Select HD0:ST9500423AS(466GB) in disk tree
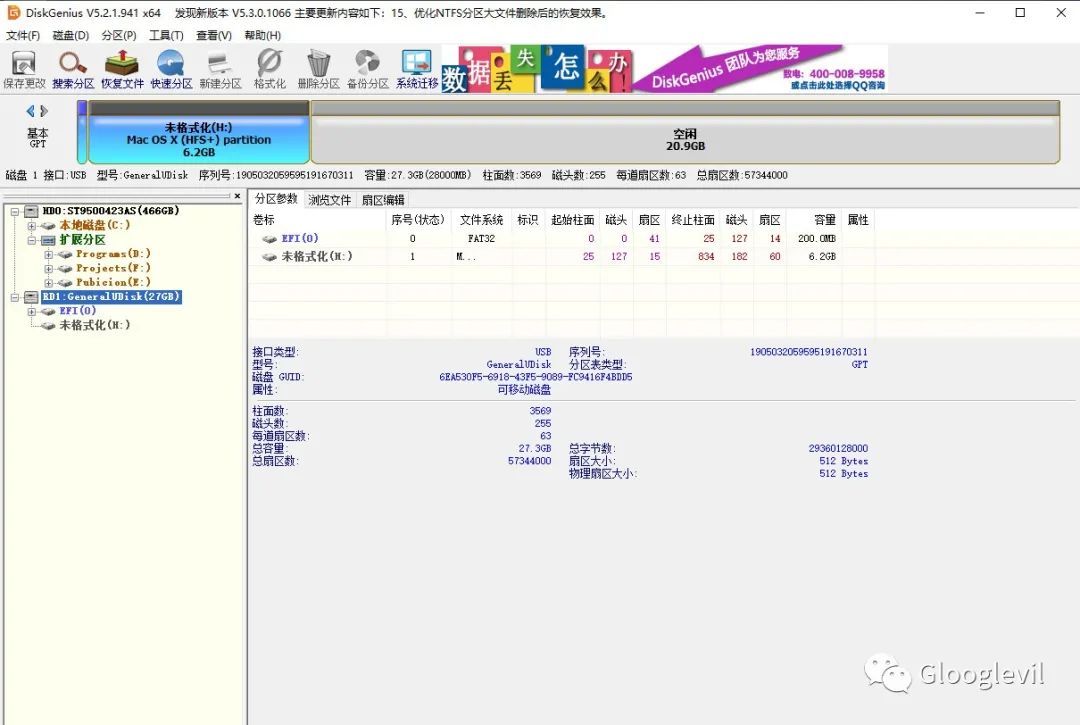 coord(110,211)
